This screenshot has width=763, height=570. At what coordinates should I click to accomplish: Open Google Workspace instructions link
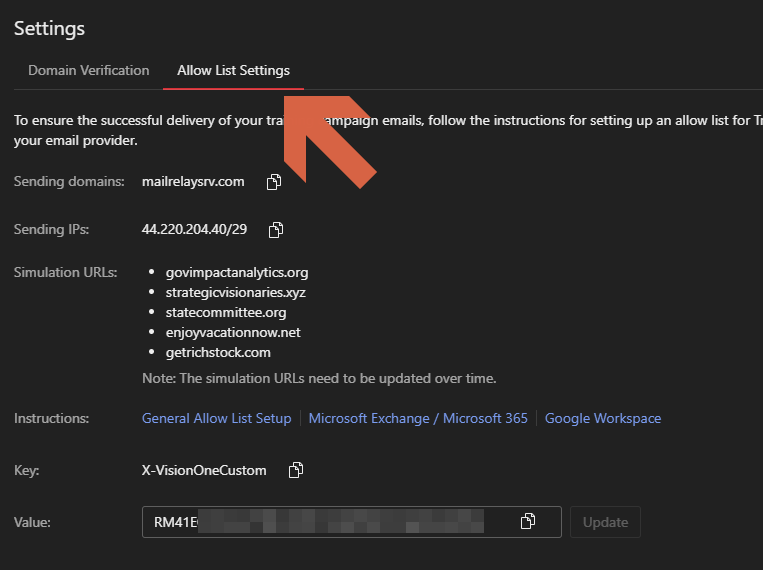point(602,418)
